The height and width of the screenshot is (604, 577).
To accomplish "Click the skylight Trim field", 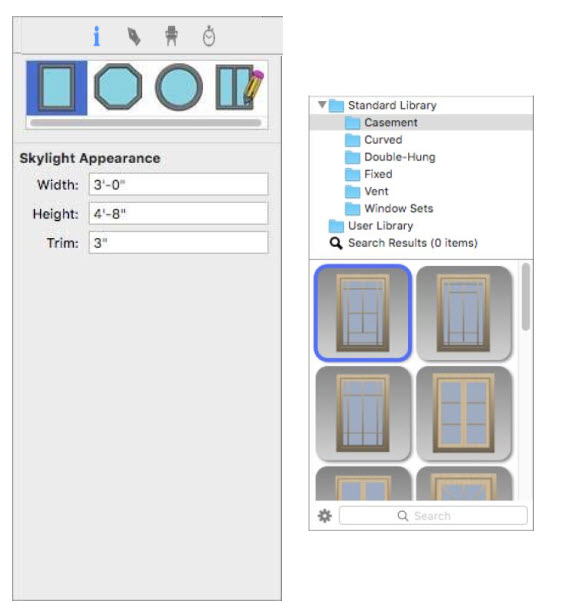I will (178, 242).
